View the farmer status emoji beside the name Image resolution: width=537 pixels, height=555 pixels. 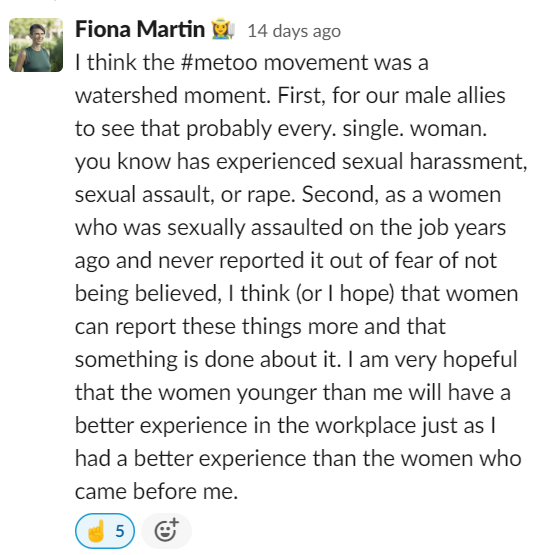pyautogui.click(x=223, y=29)
